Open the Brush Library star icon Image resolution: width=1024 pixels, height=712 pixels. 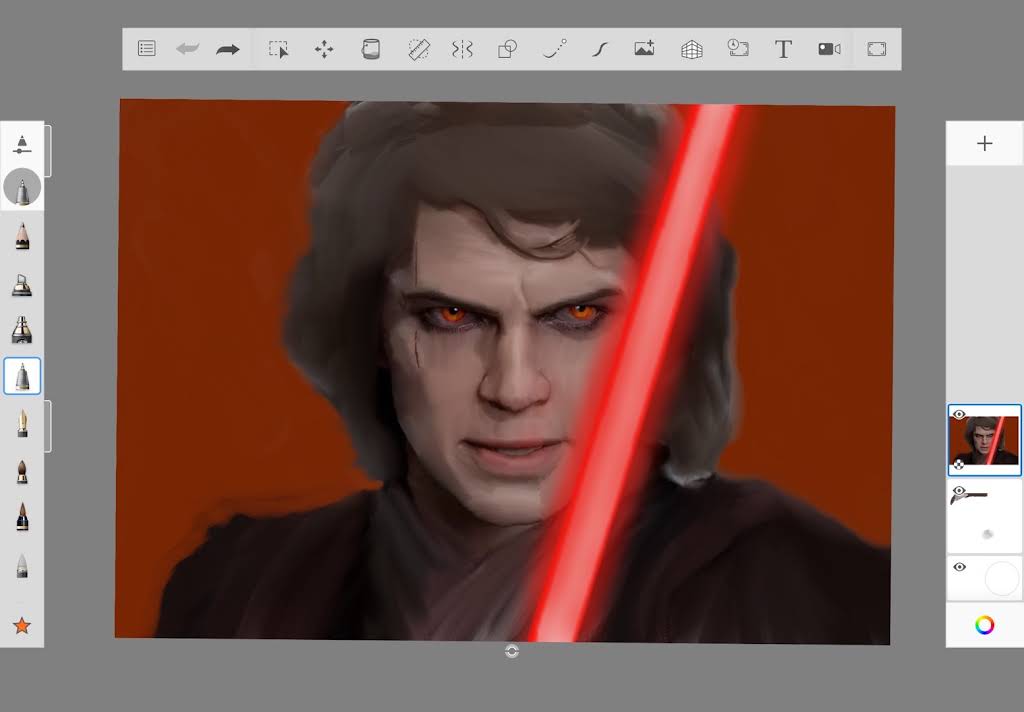point(22,626)
